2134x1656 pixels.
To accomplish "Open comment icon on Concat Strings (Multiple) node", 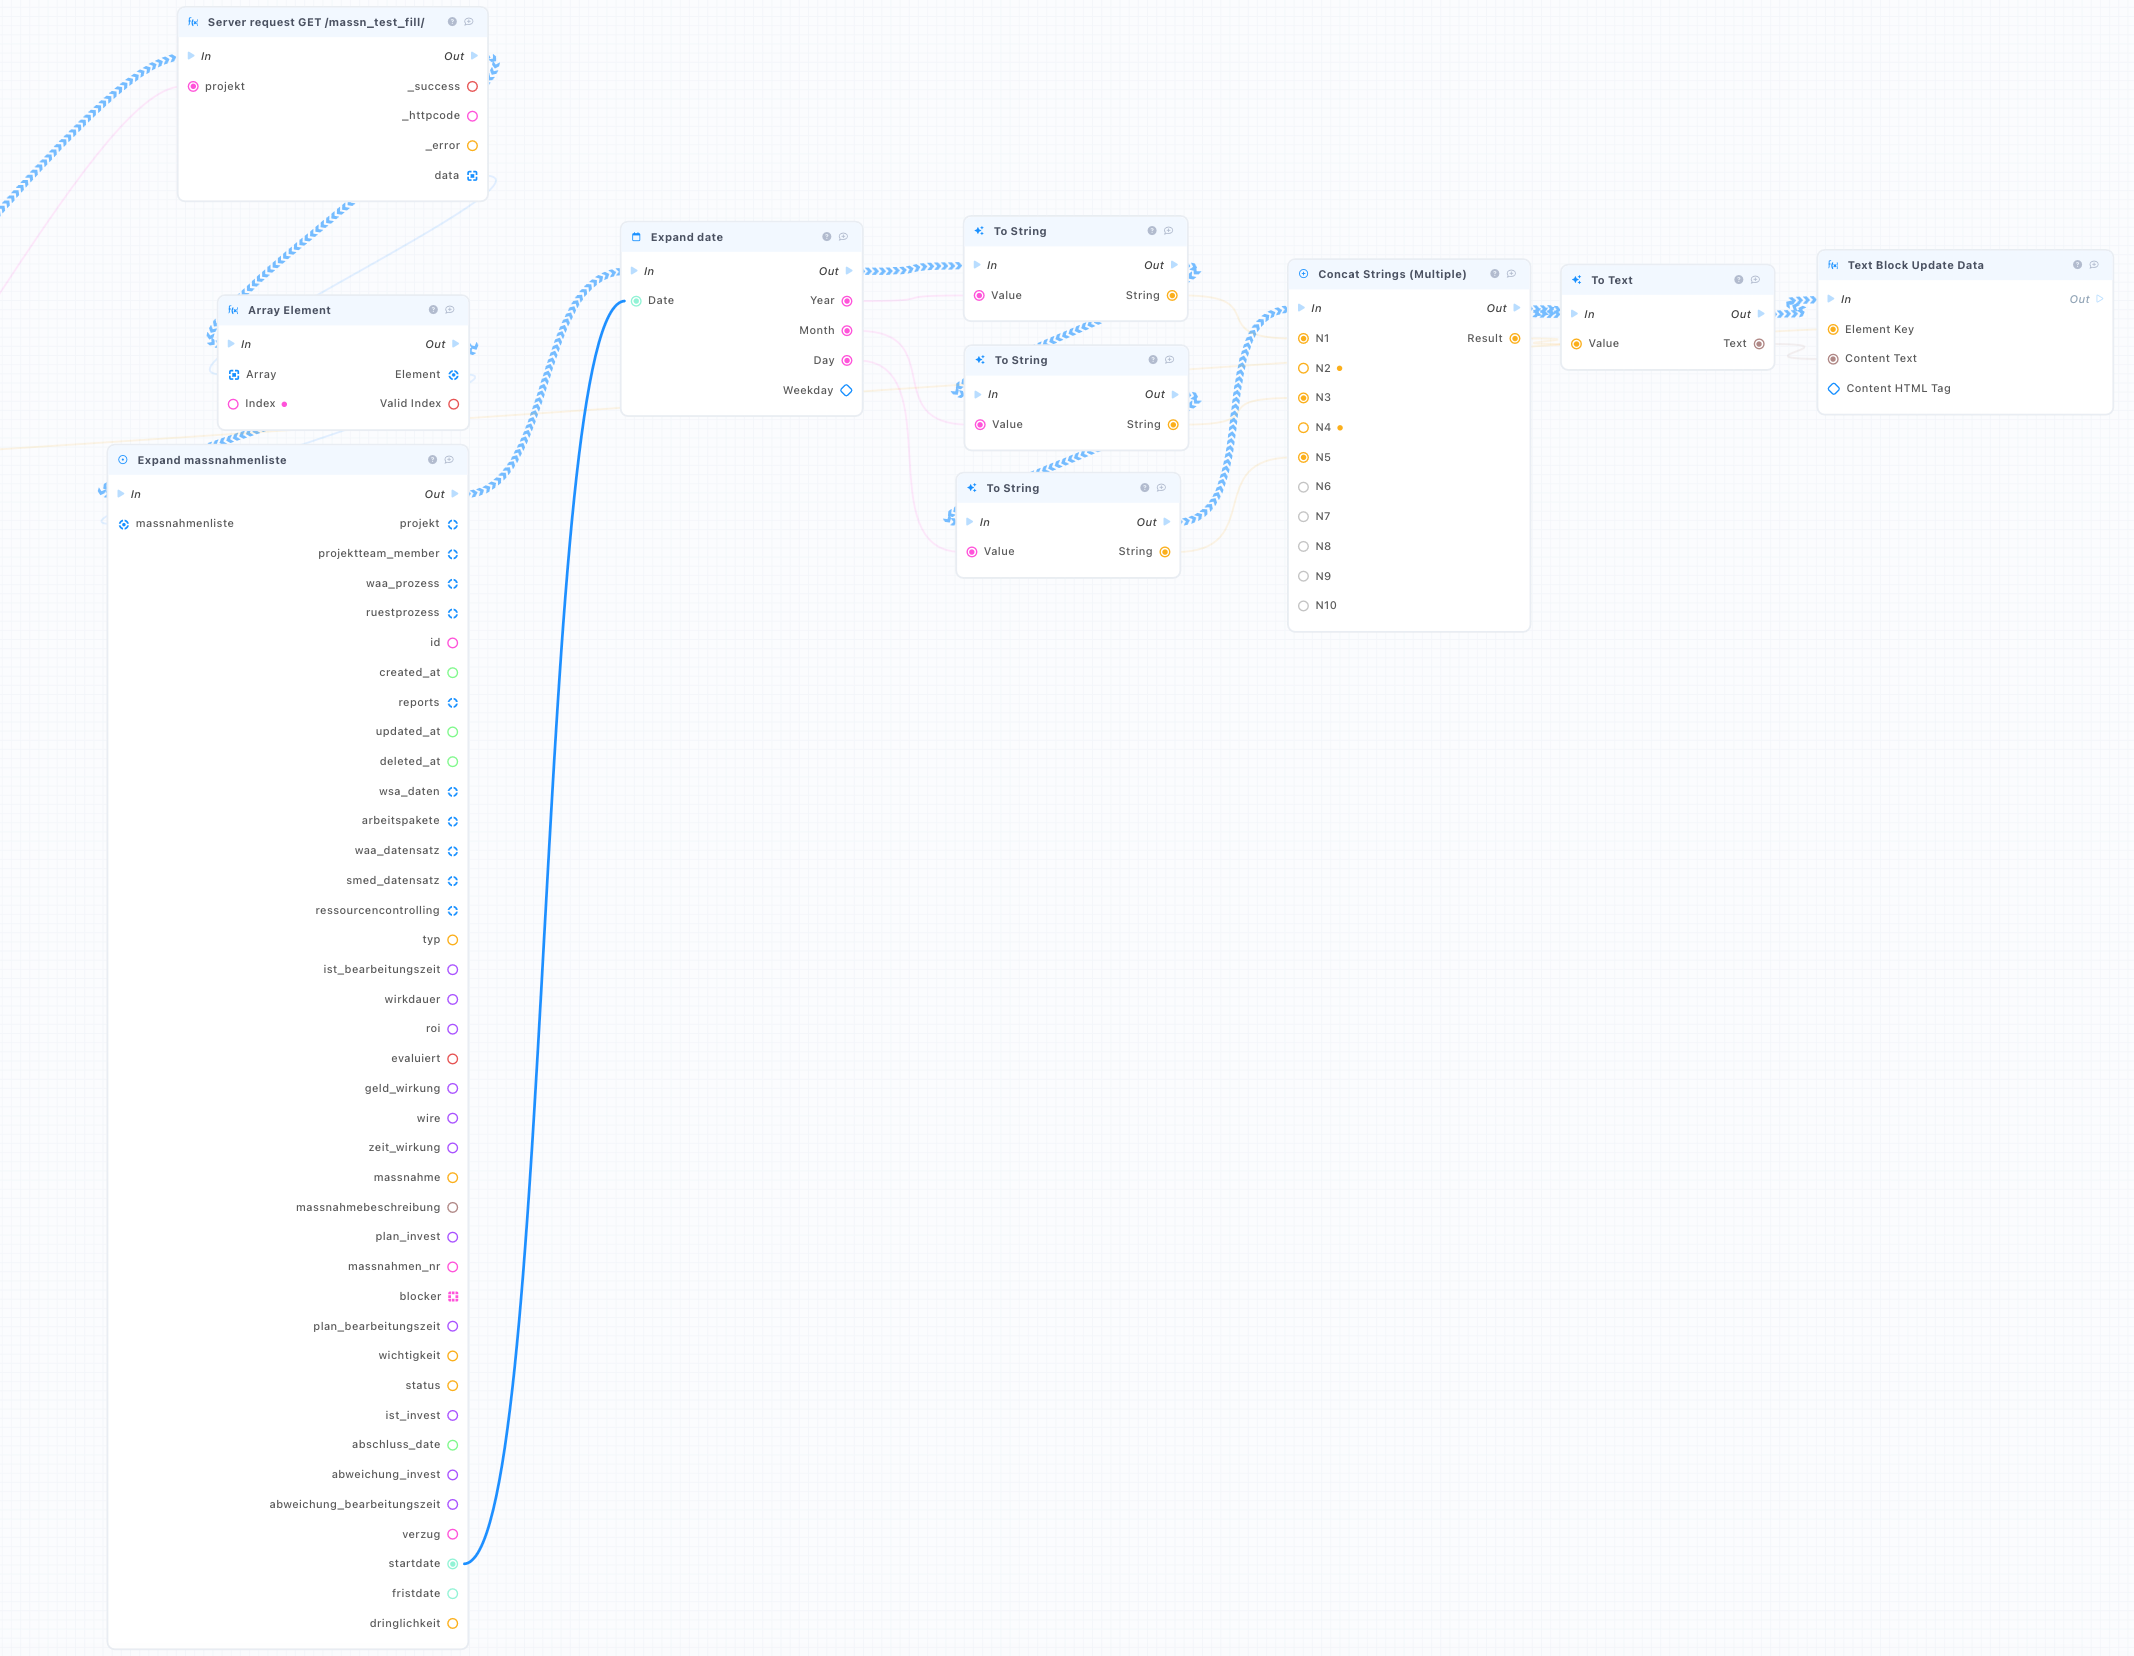I will (1511, 274).
